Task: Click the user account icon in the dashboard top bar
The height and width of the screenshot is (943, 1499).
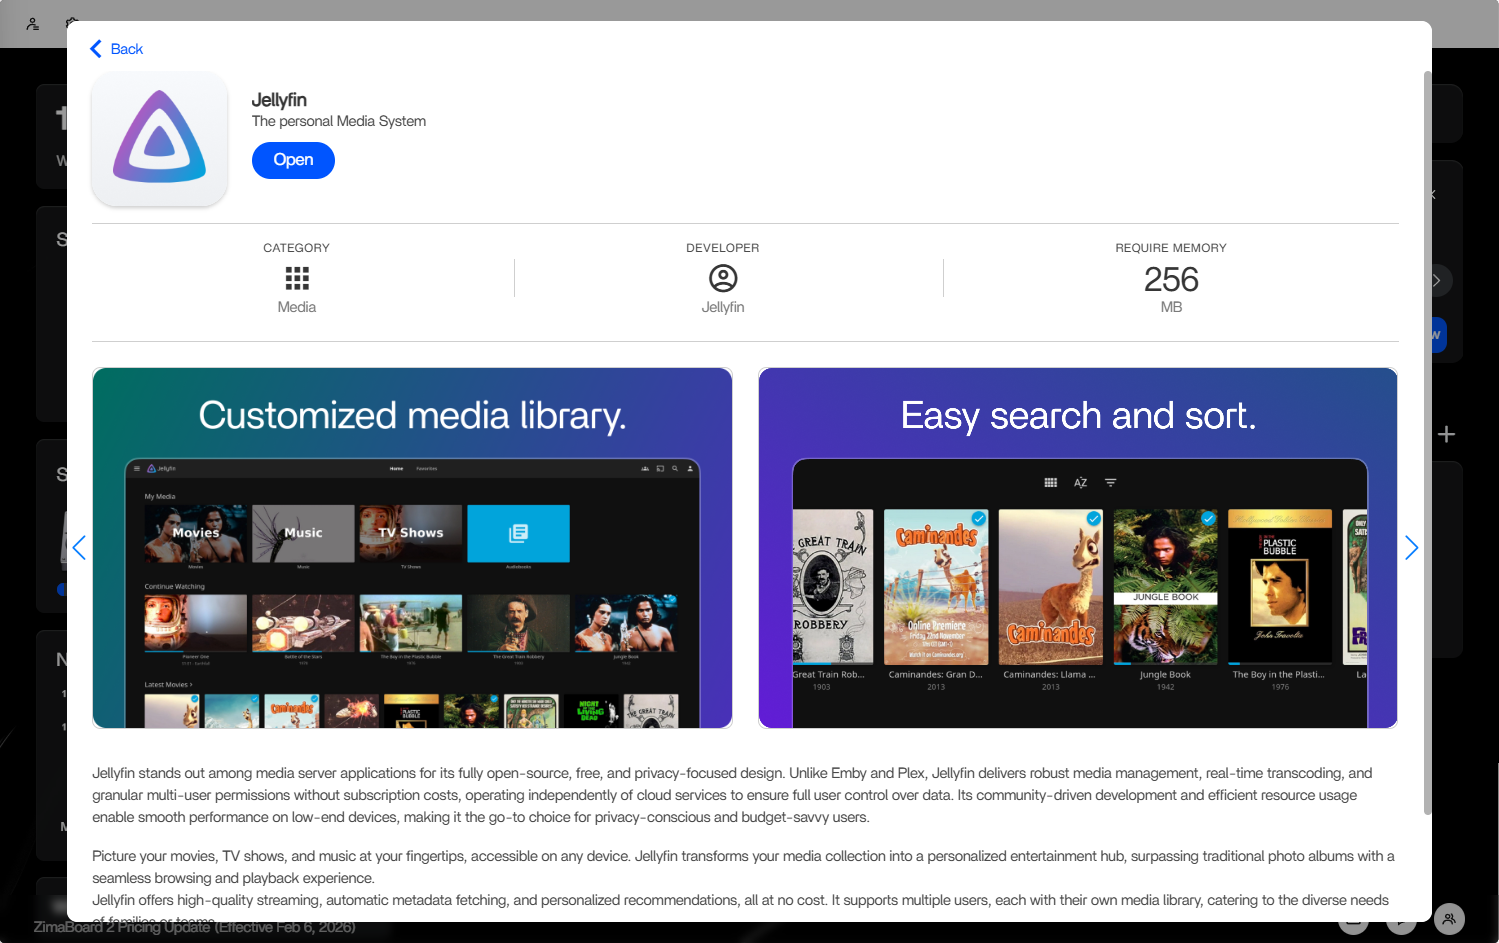Action: (33, 24)
